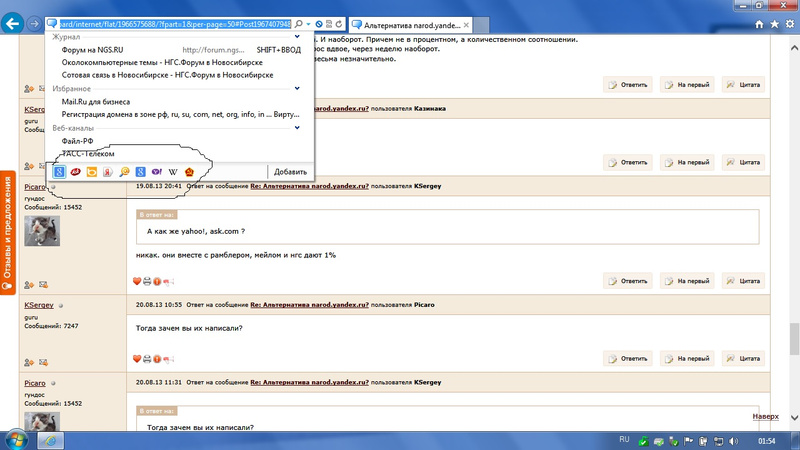Collapse the Журнал section chevron
The height and width of the screenshot is (450, 800).
pyautogui.click(x=297, y=37)
